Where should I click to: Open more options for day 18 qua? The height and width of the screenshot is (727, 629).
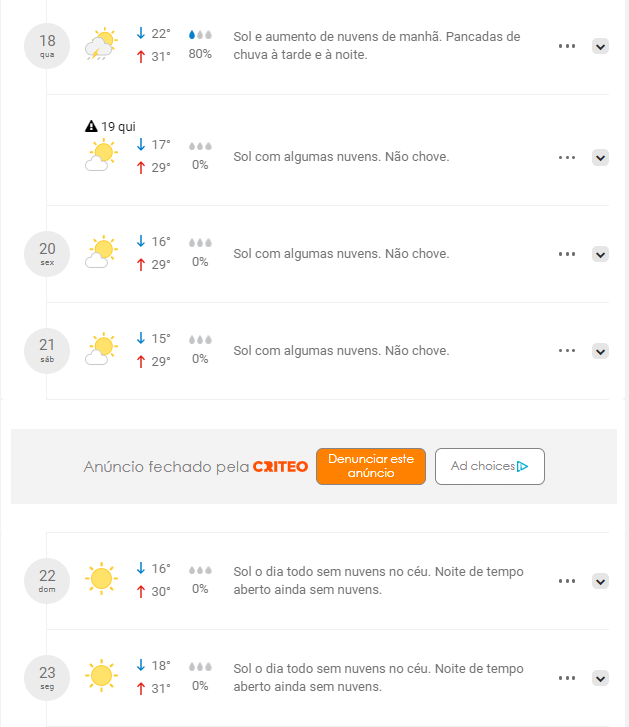tap(567, 46)
